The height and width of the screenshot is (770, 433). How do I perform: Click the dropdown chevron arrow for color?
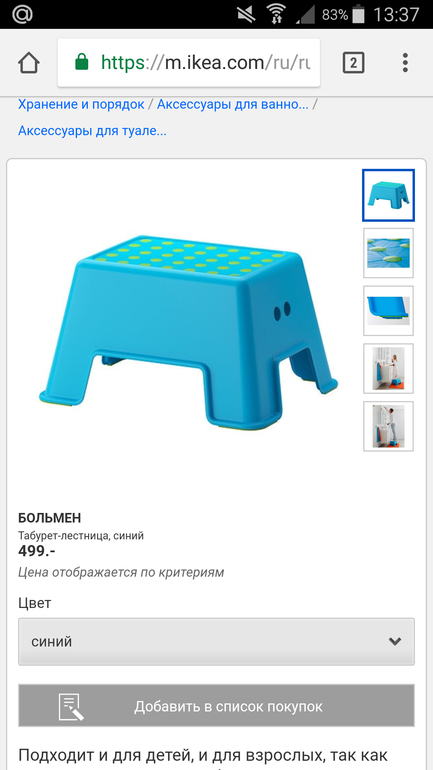coord(395,641)
